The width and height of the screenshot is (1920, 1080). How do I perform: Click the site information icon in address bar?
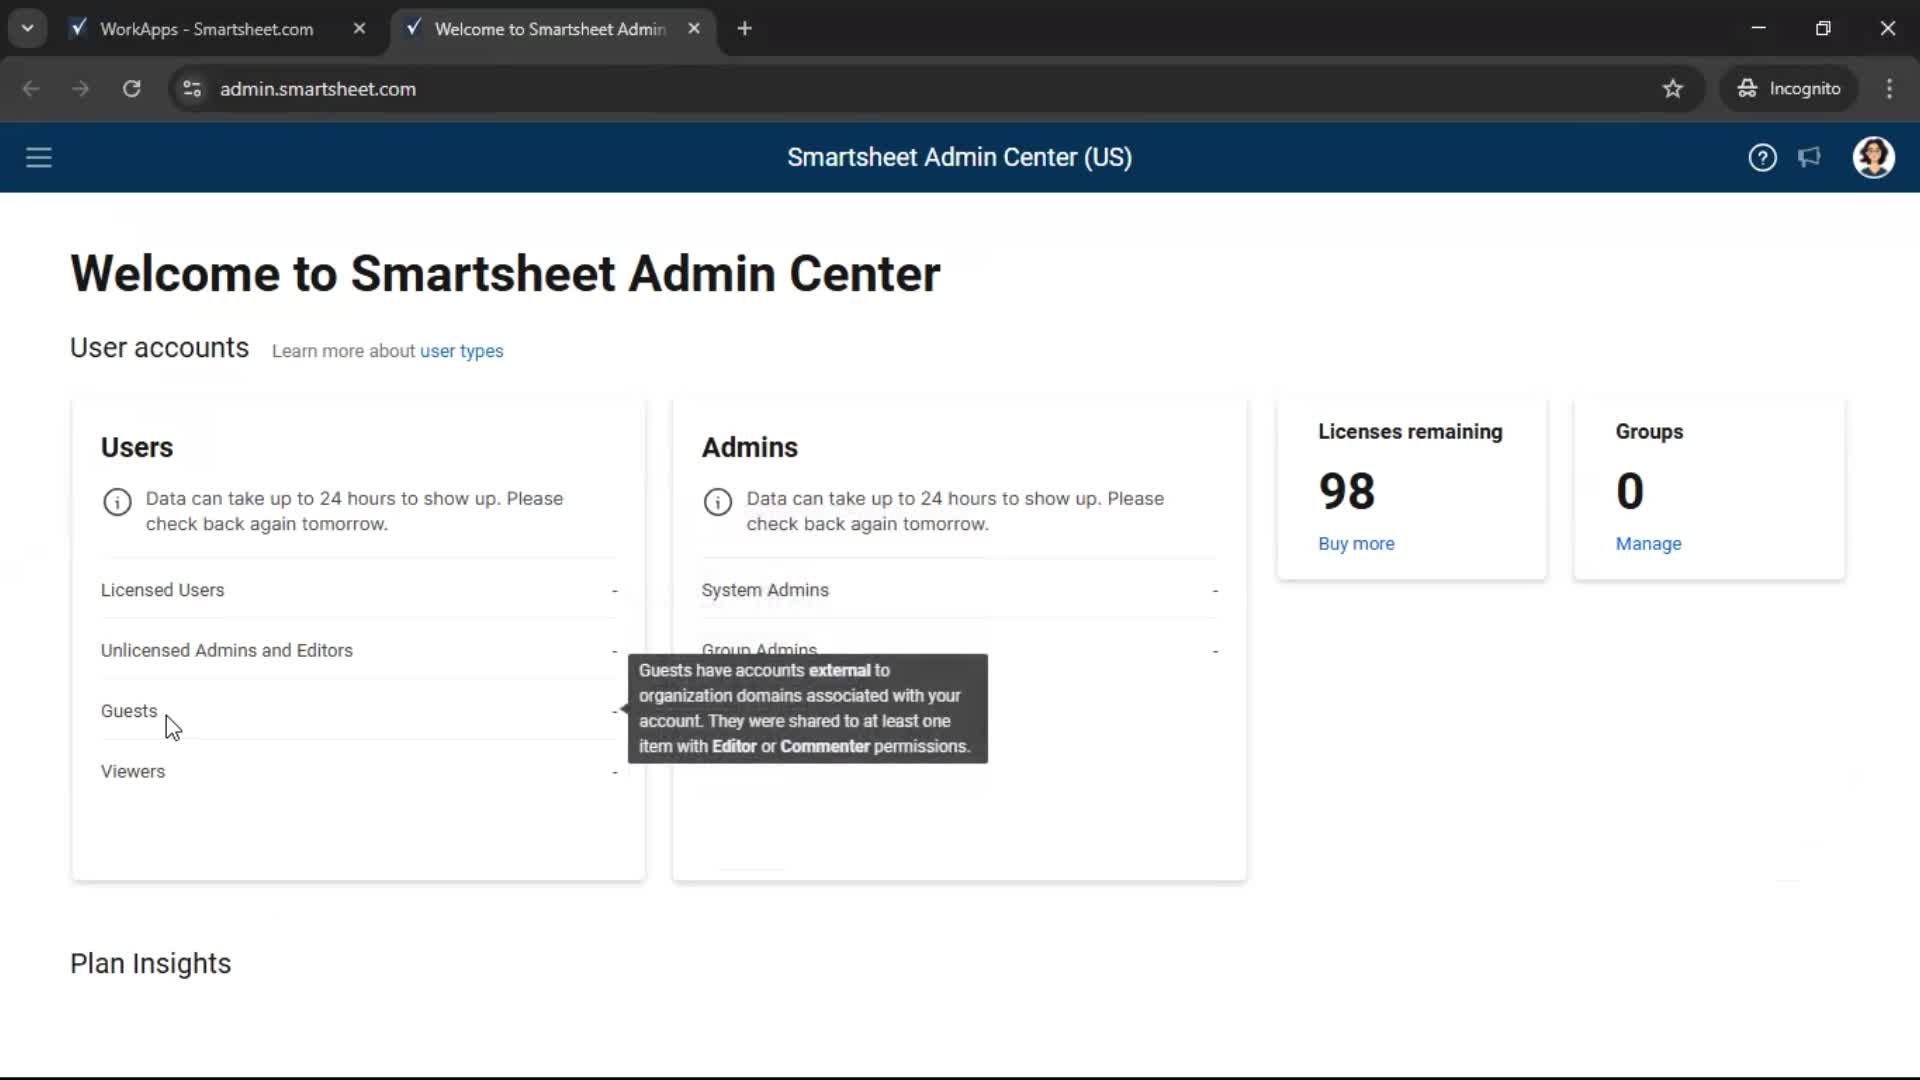[x=192, y=88]
